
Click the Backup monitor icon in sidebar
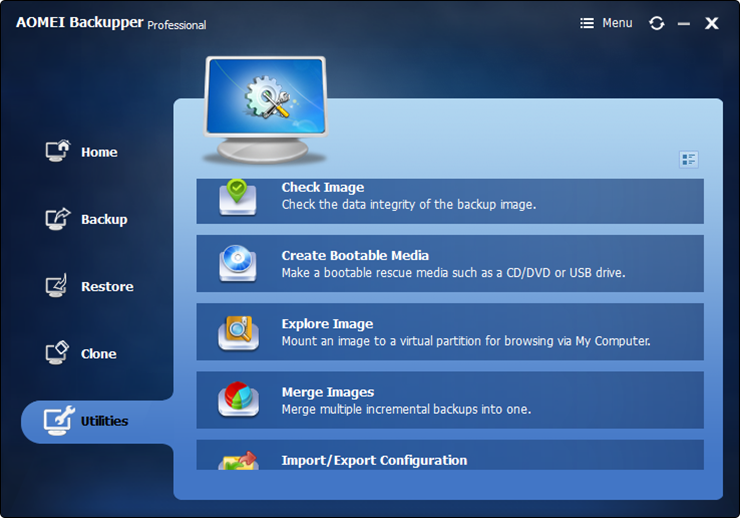[58, 219]
